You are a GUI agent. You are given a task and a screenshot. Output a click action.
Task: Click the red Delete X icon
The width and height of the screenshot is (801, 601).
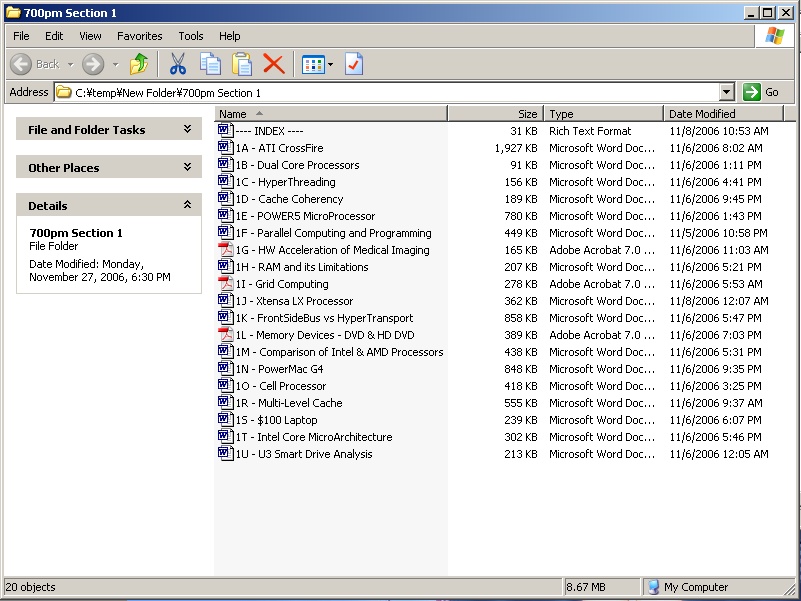pyautogui.click(x=274, y=64)
